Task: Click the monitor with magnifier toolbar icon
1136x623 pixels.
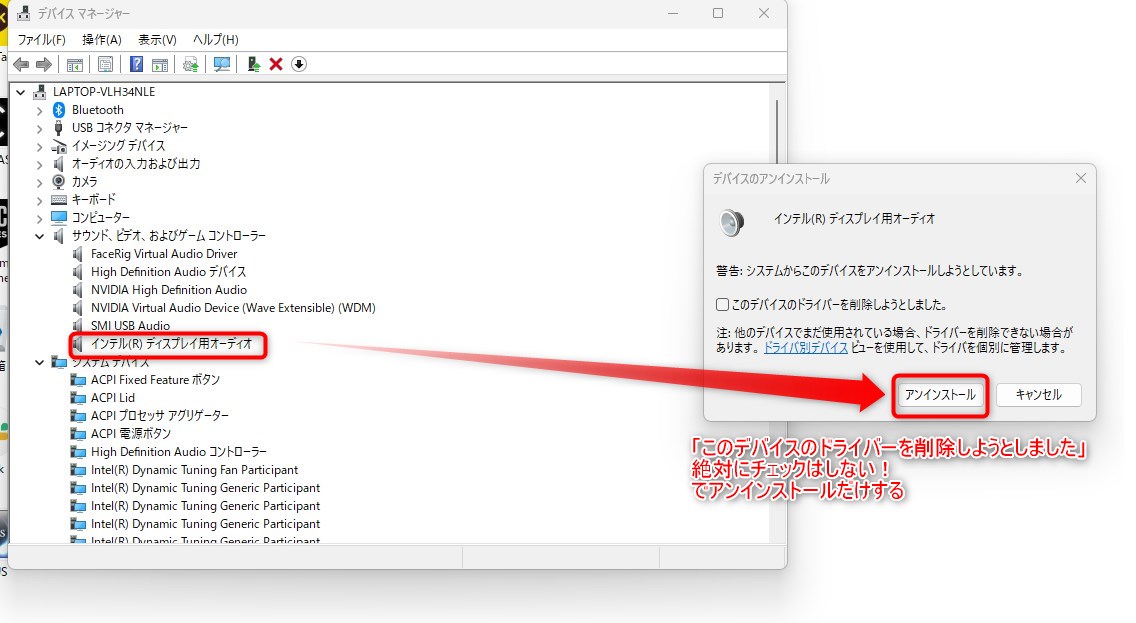Action: [222, 63]
